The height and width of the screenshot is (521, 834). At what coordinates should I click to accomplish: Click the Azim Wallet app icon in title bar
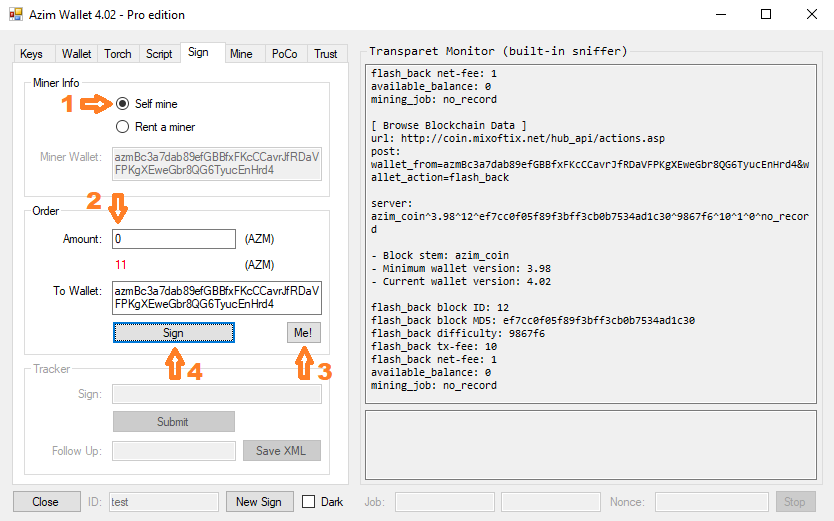click(x=16, y=14)
